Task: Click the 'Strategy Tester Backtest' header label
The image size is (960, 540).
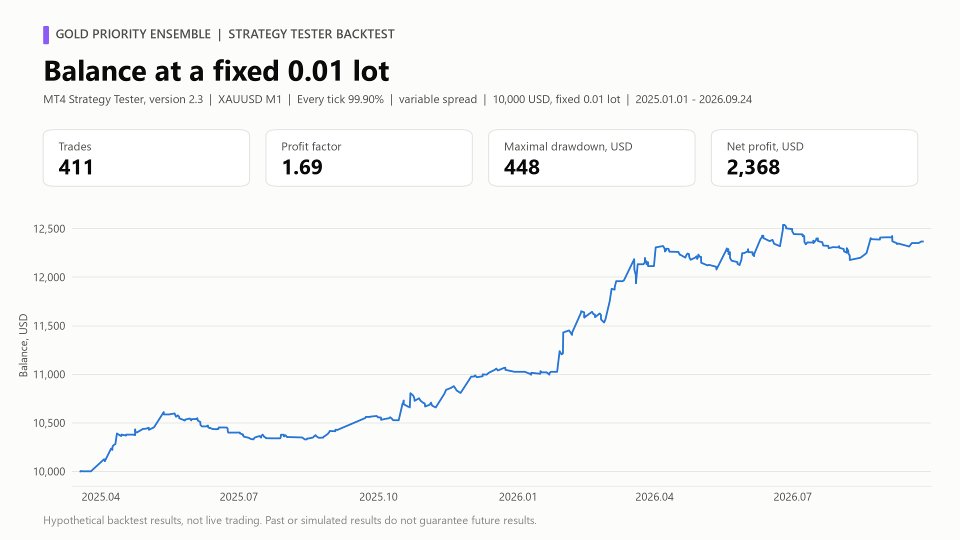Action: (311, 34)
